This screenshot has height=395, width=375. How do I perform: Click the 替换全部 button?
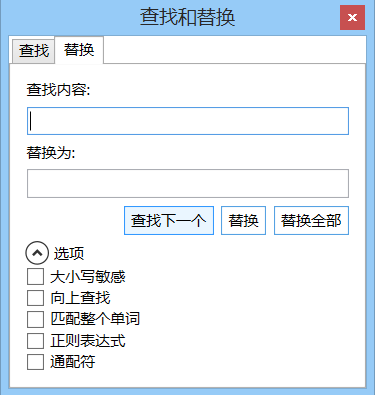[x=311, y=221]
